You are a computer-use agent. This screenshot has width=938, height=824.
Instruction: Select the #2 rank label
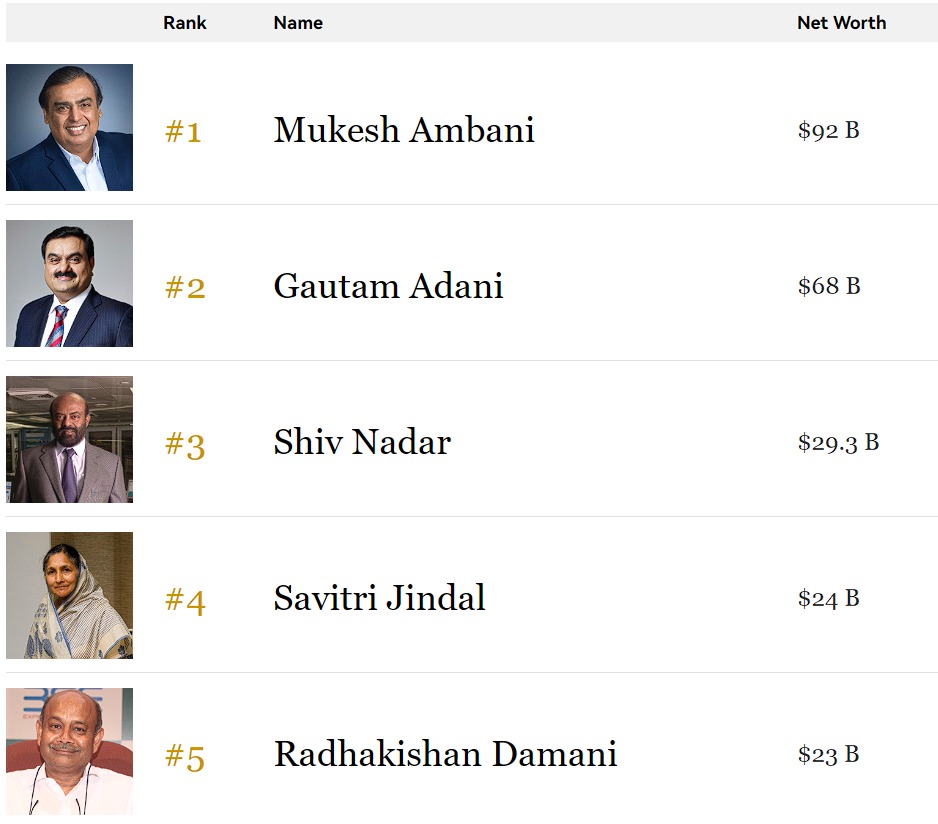[x=185, y=288]
